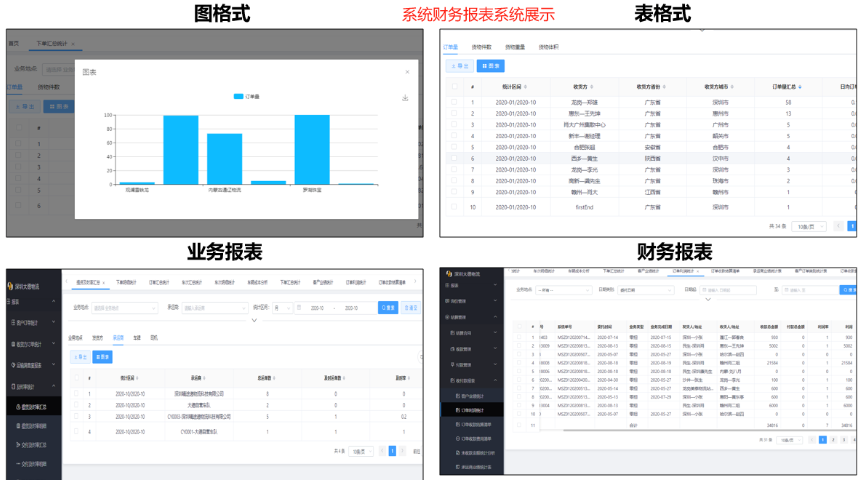Image resolution: width=863 pixels, height=480 pixels.
Task: Click the blue 图表 button in top-right table
Action: pyautogui.click(x=490, y=66)
